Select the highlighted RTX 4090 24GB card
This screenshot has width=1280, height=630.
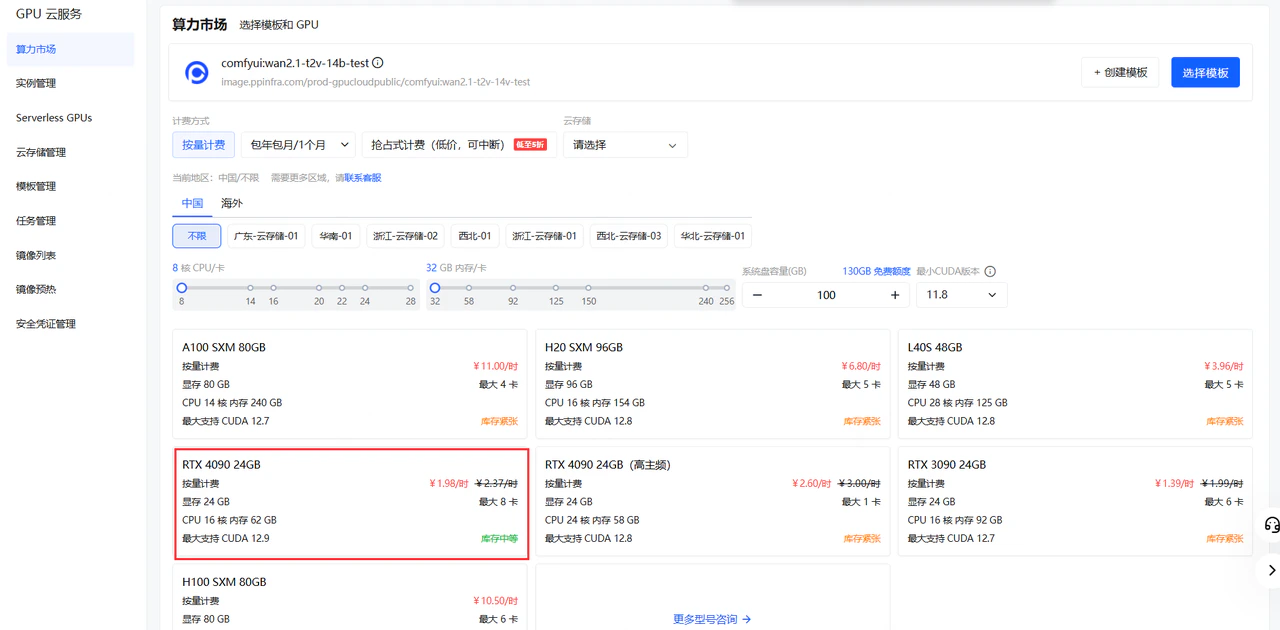point(351,503)
